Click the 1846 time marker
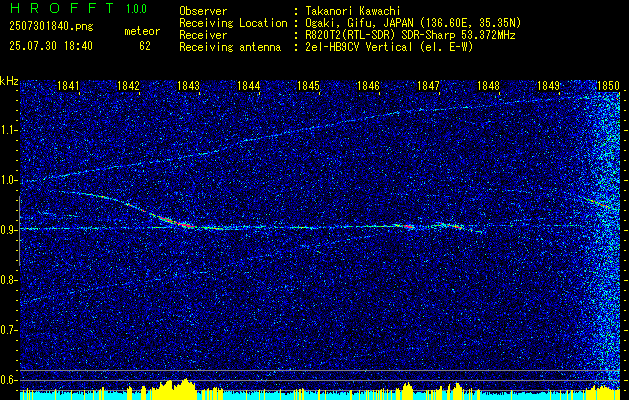This screenshot has width=629, height=400. (368, 85)
